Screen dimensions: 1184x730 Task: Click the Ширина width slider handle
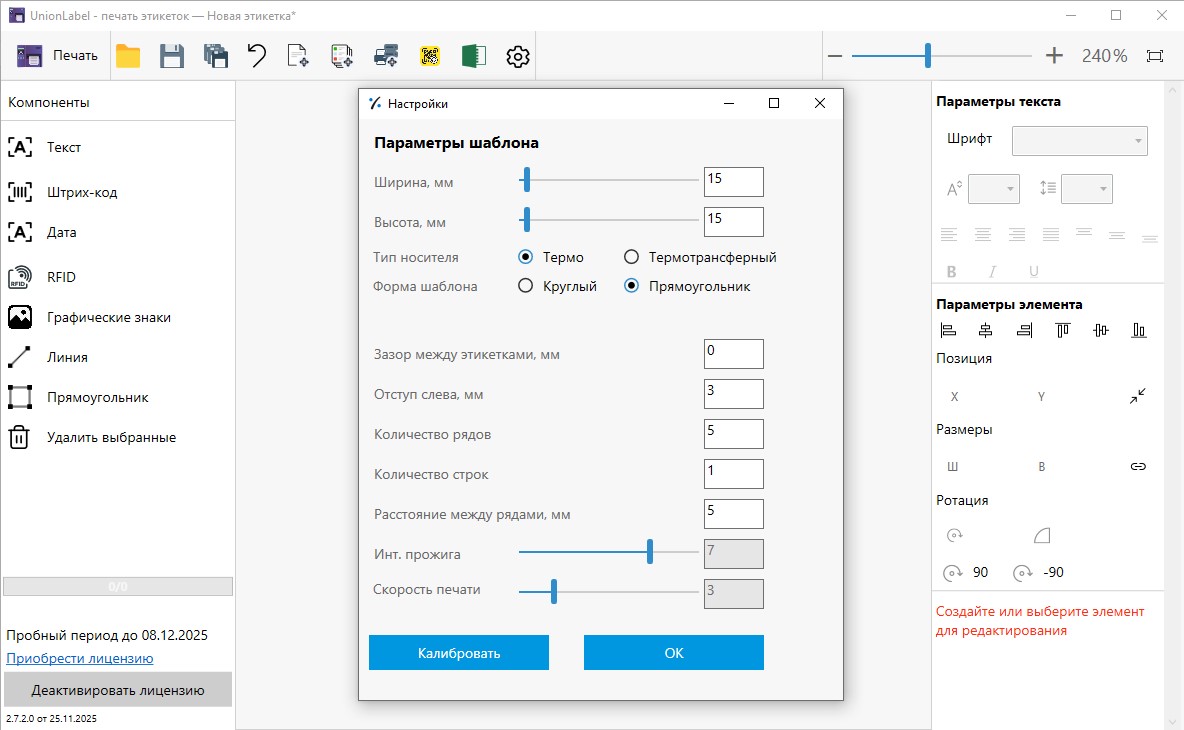click(x=526, y=181)
